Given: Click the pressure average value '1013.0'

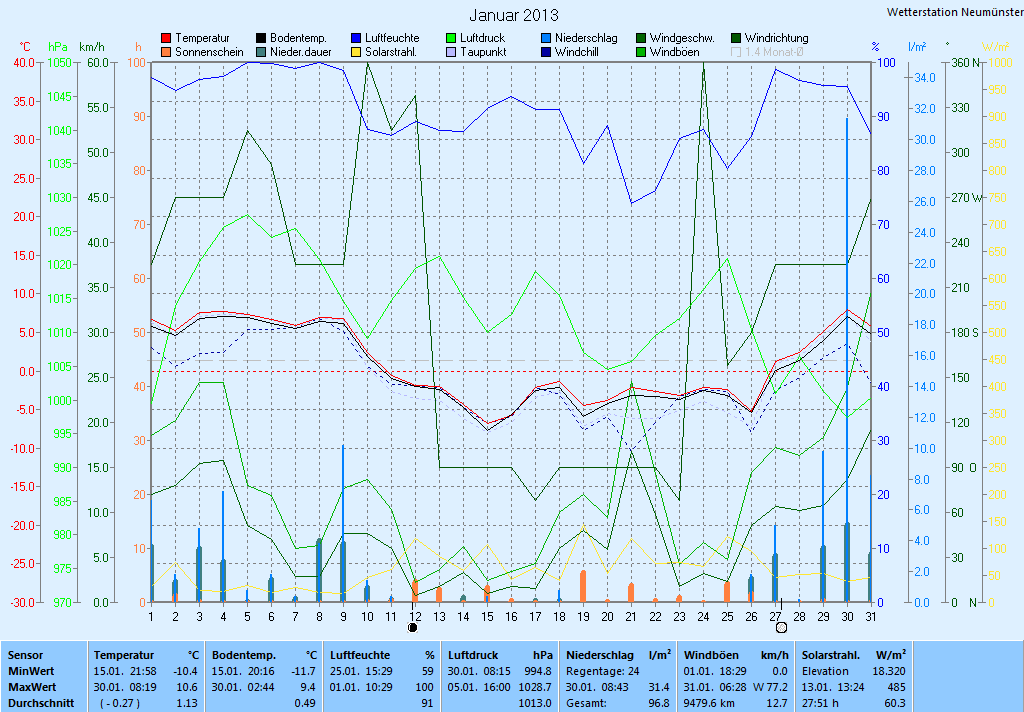Looking at the screenshot, I should [x=536, y=704].
